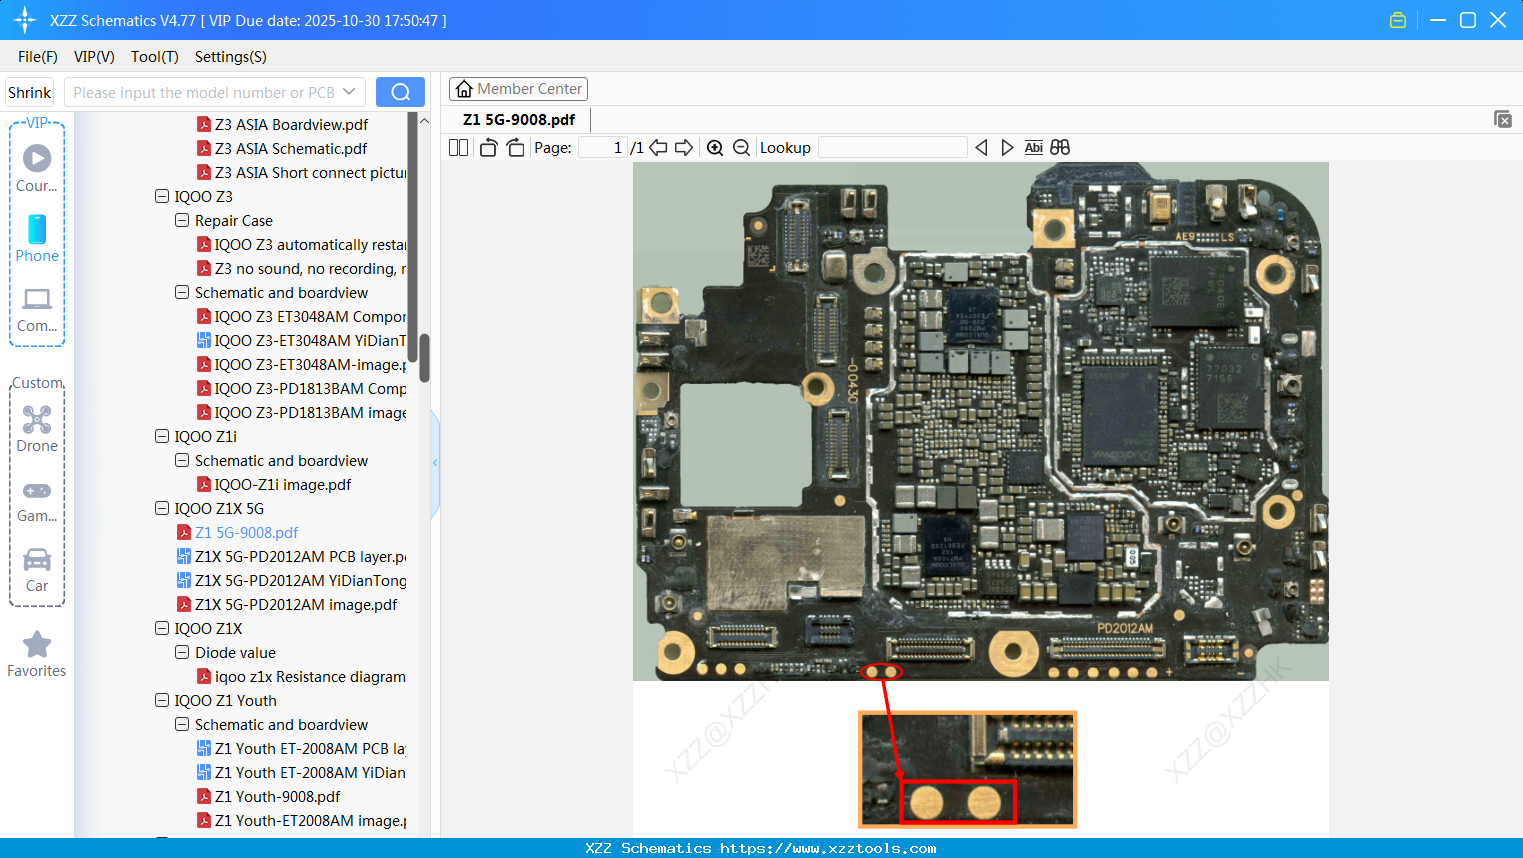Open Z1 Youth ET-2008AM PCB layer file
Viewport: 1523px width, 858px height.
tap(301, 748)
